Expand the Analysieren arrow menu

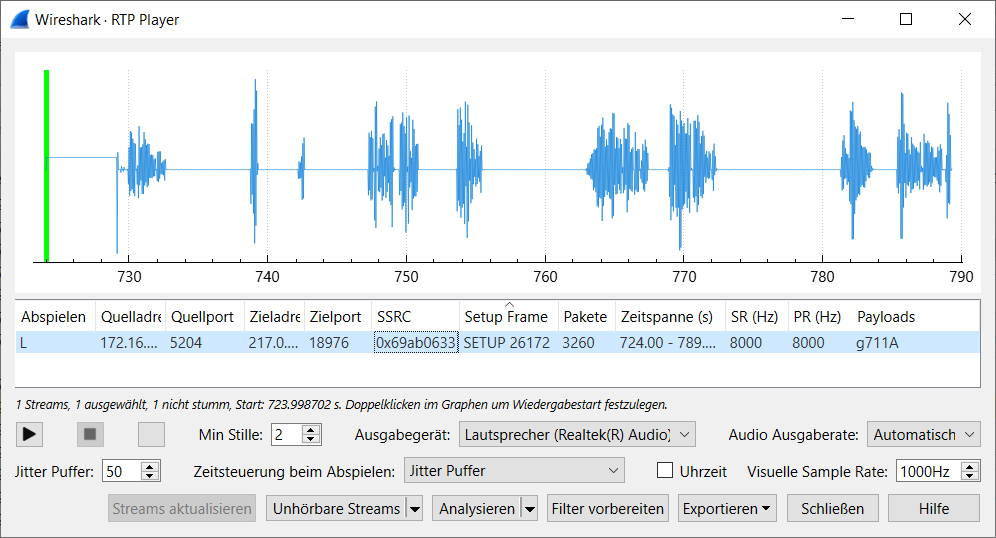coord(529,509)
